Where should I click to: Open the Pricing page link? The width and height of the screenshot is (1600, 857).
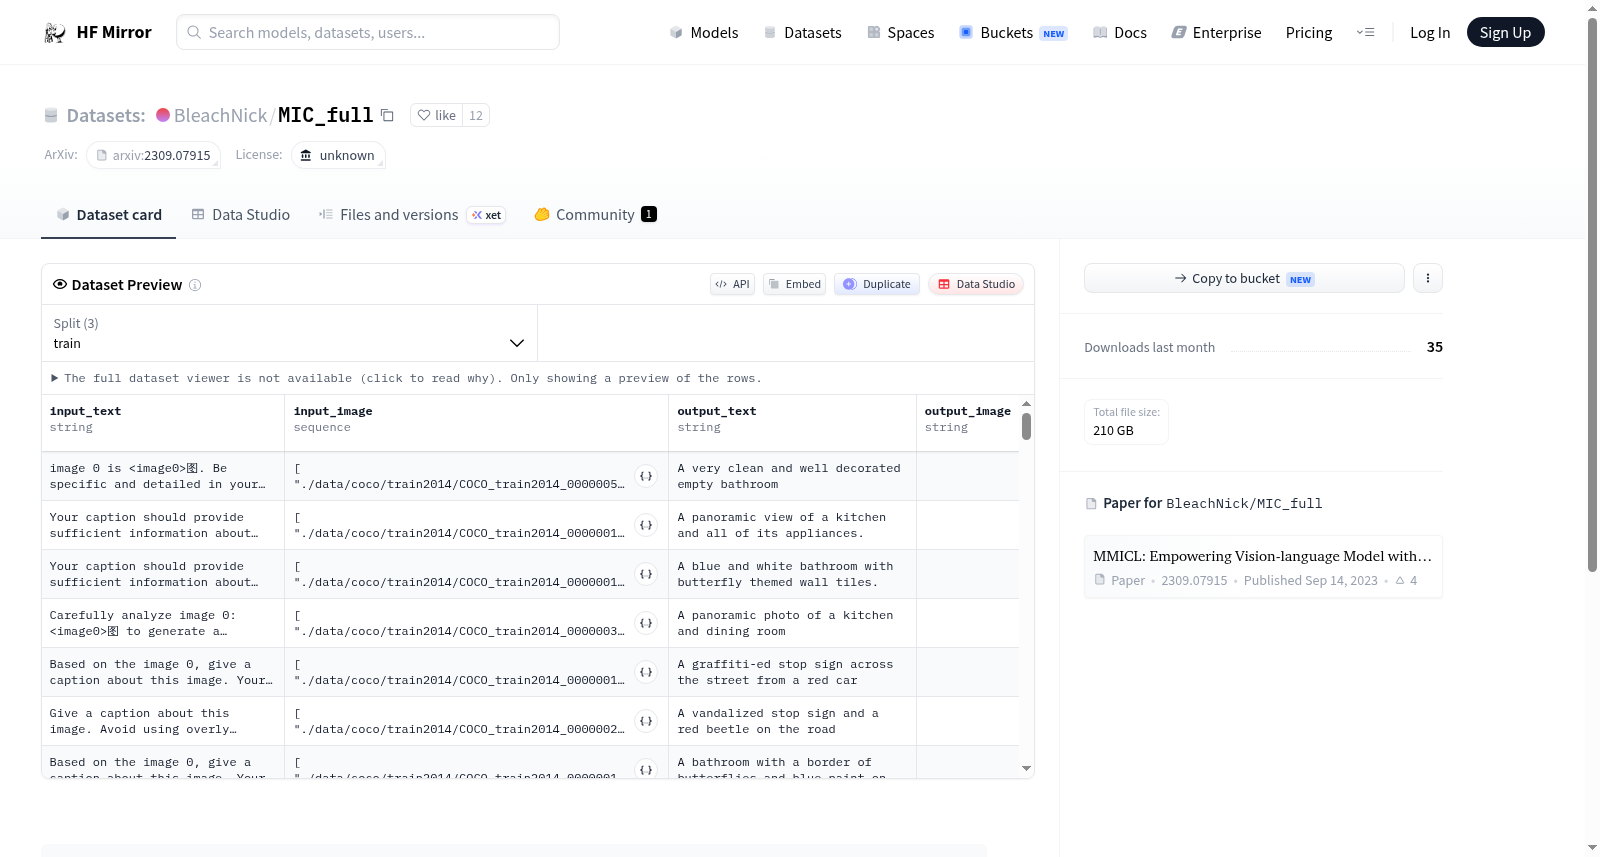click(x=1309, y=33)
